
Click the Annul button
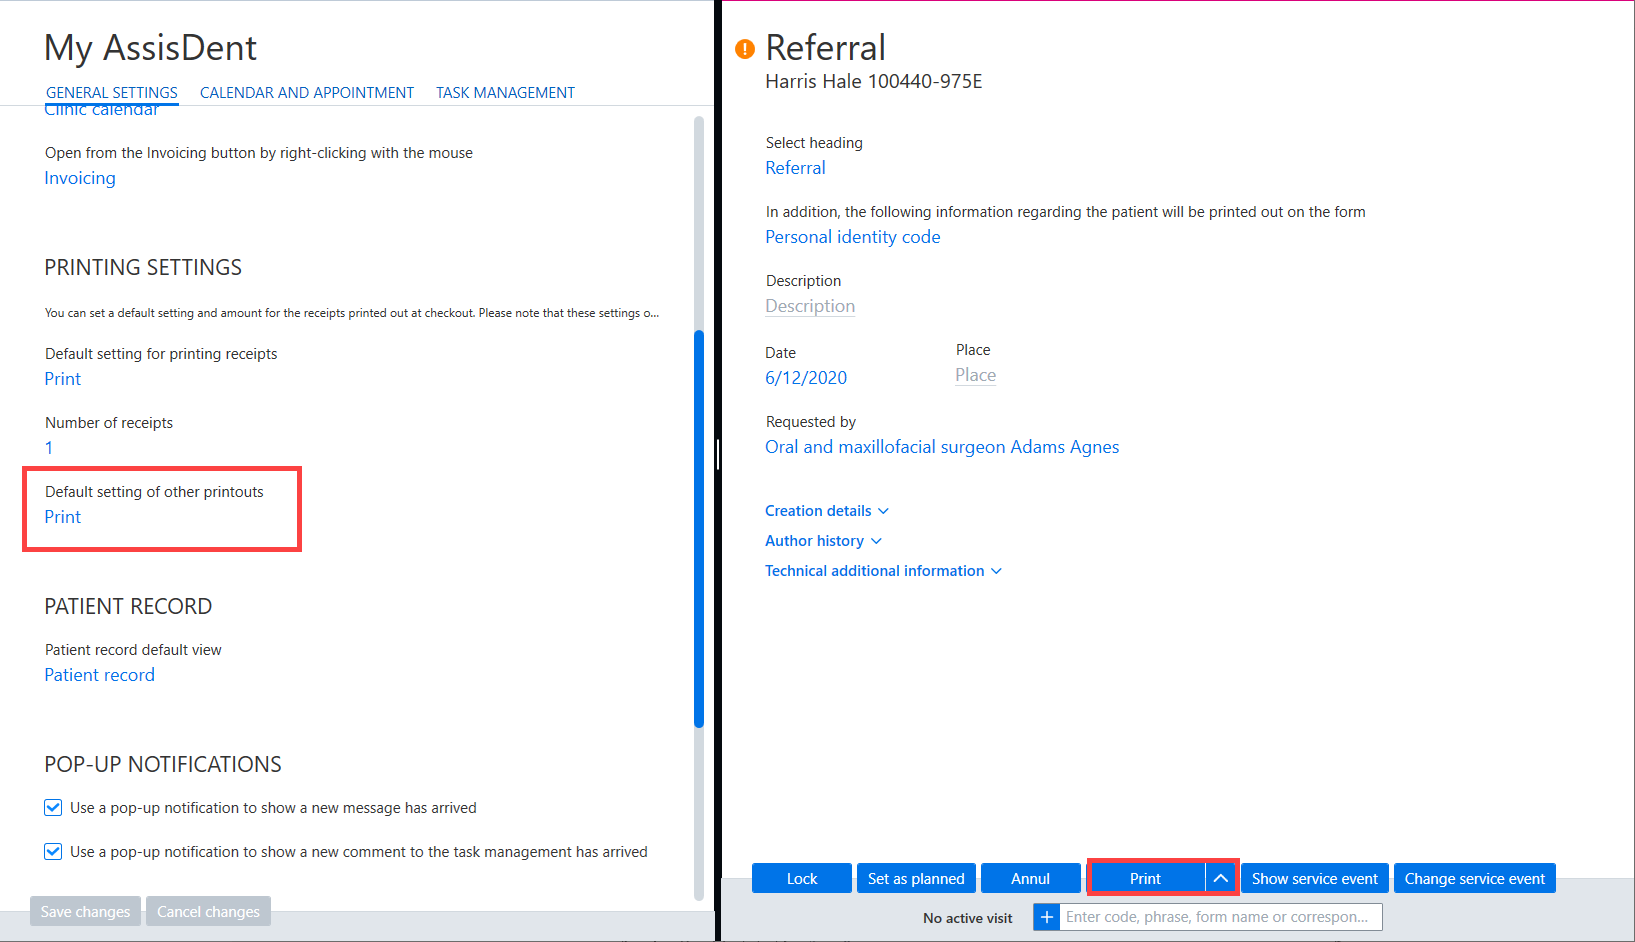(1030, 878)
